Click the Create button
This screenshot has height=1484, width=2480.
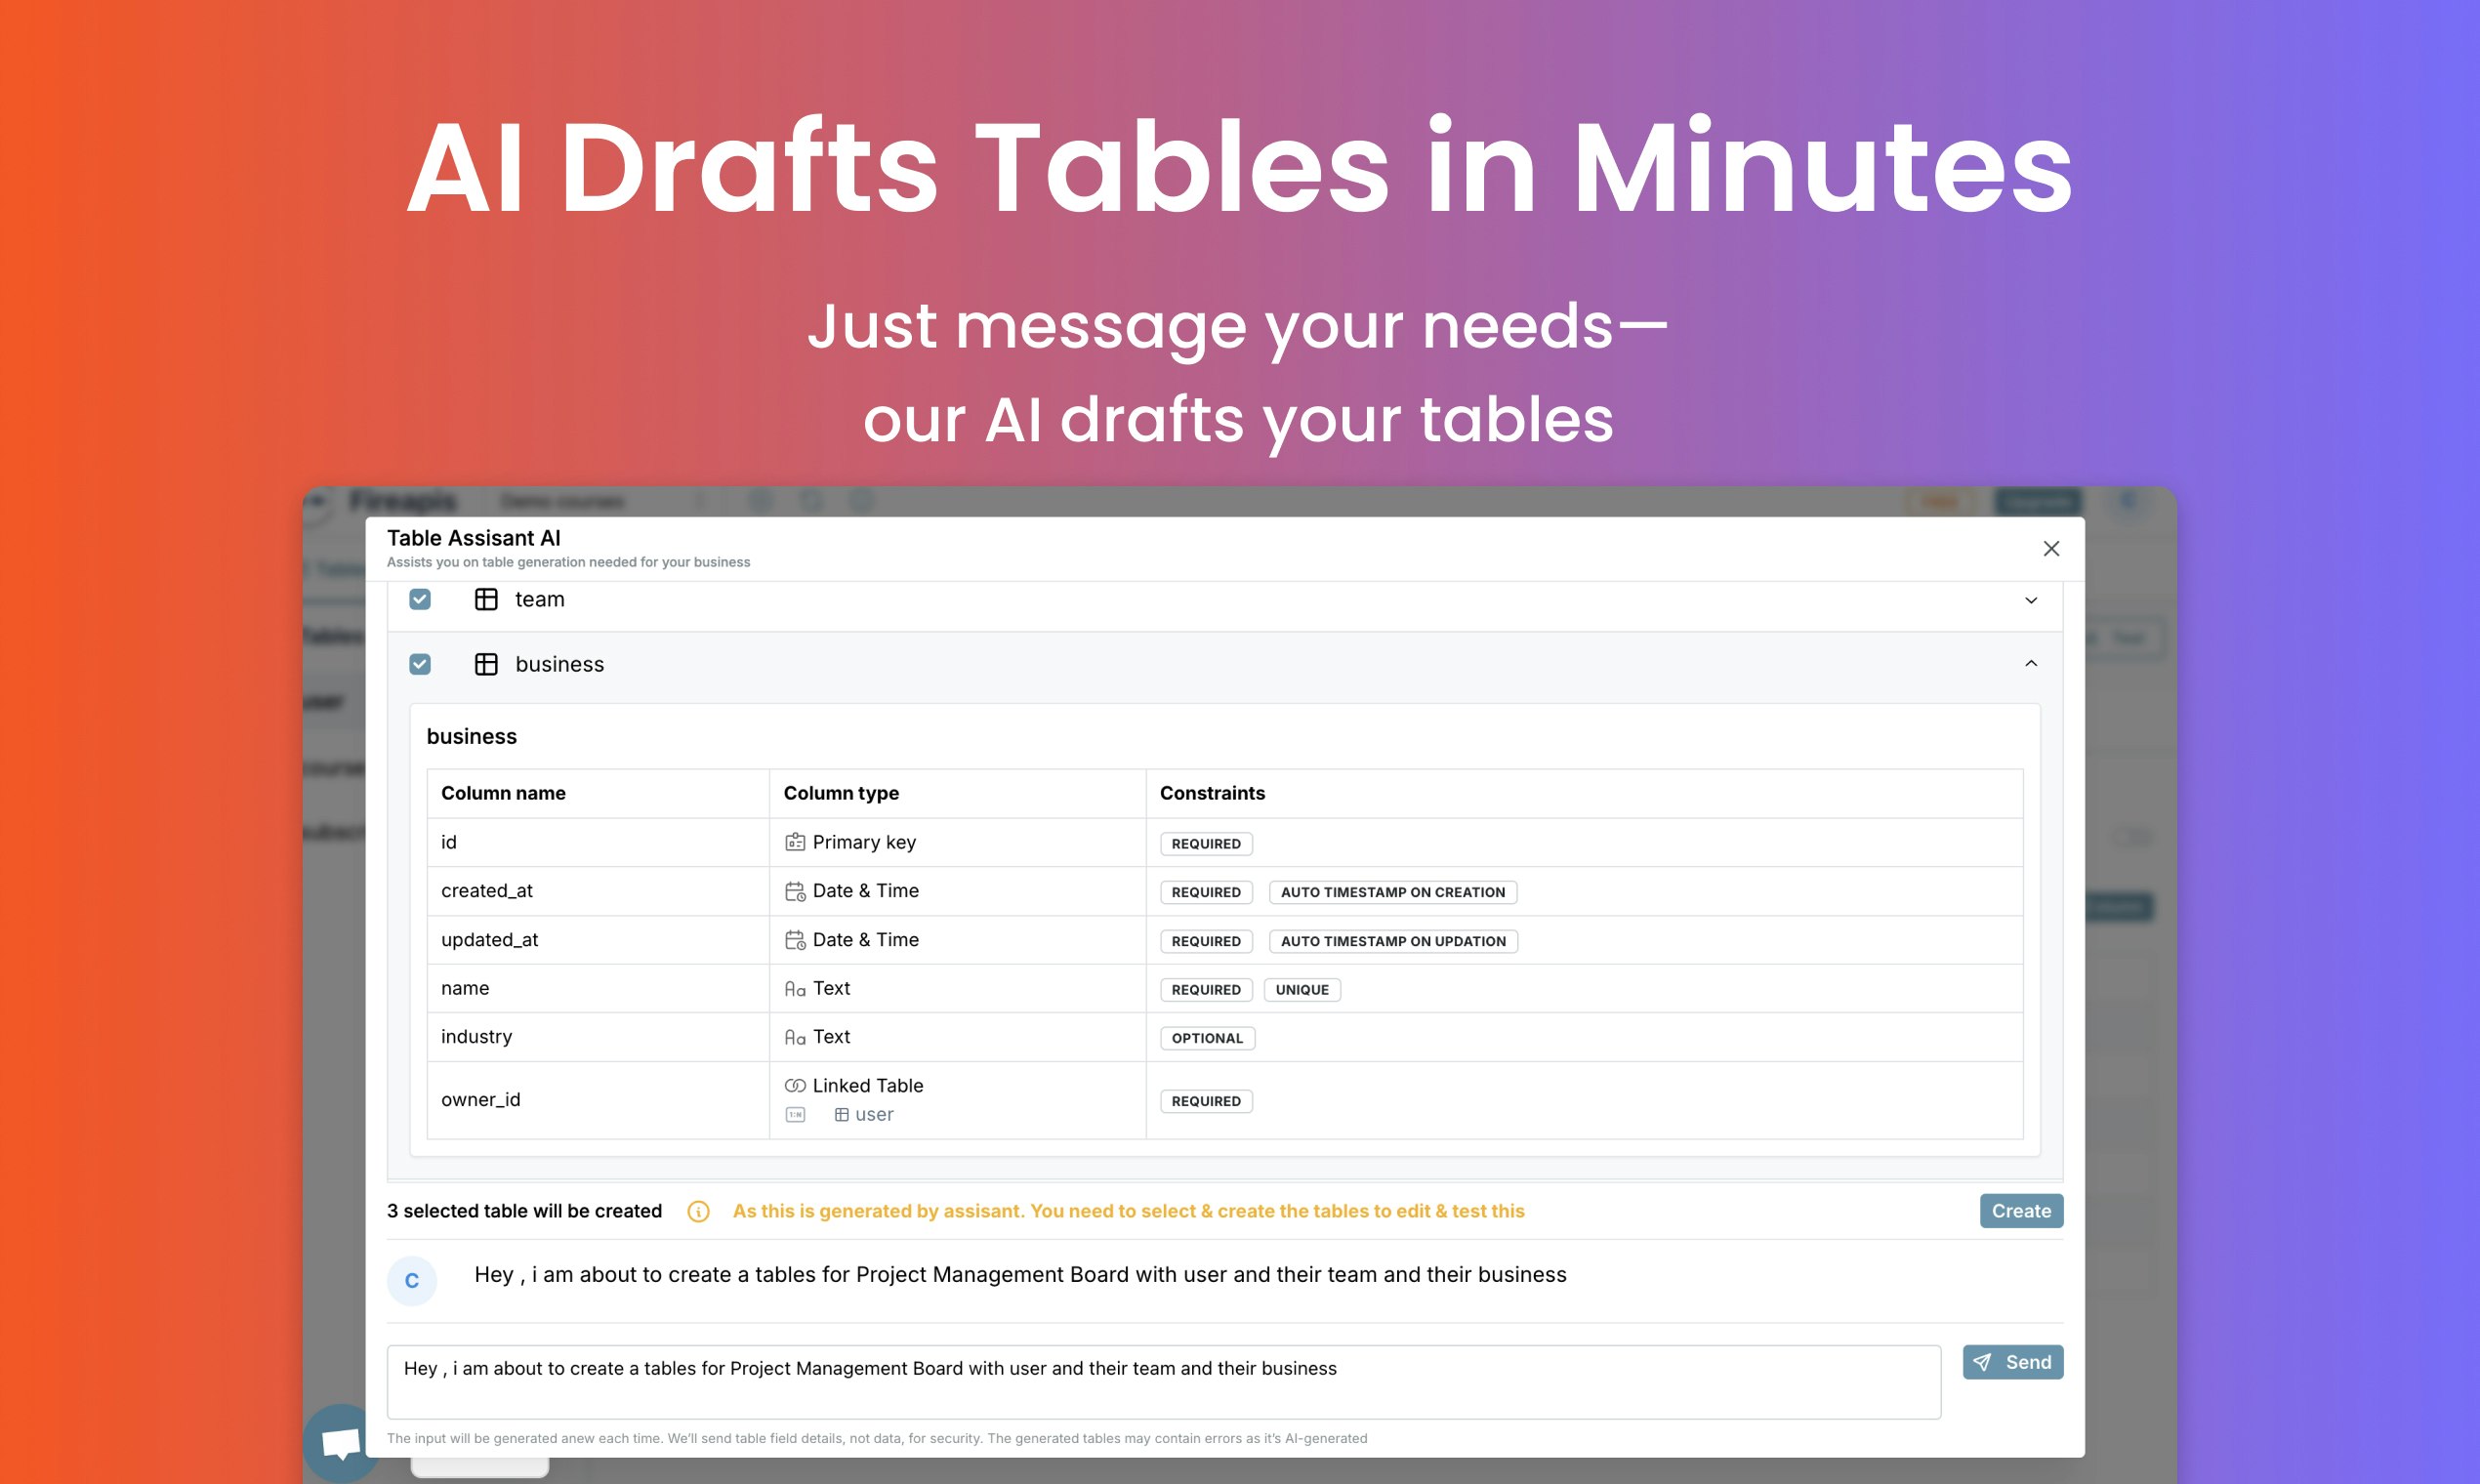[x=2021, y=1211]
